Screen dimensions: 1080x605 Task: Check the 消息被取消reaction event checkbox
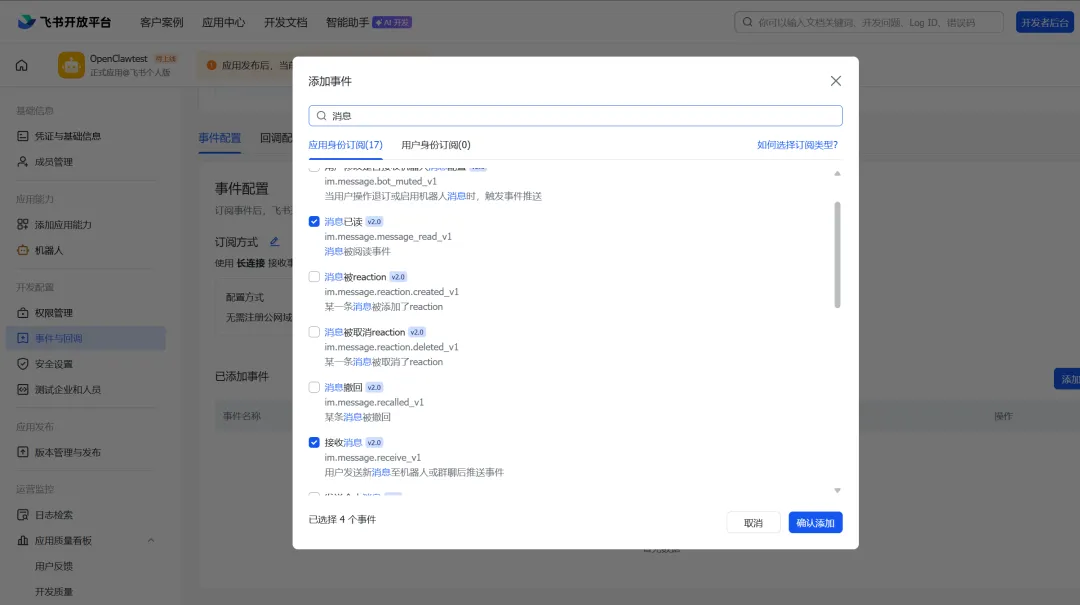(314, 331)
